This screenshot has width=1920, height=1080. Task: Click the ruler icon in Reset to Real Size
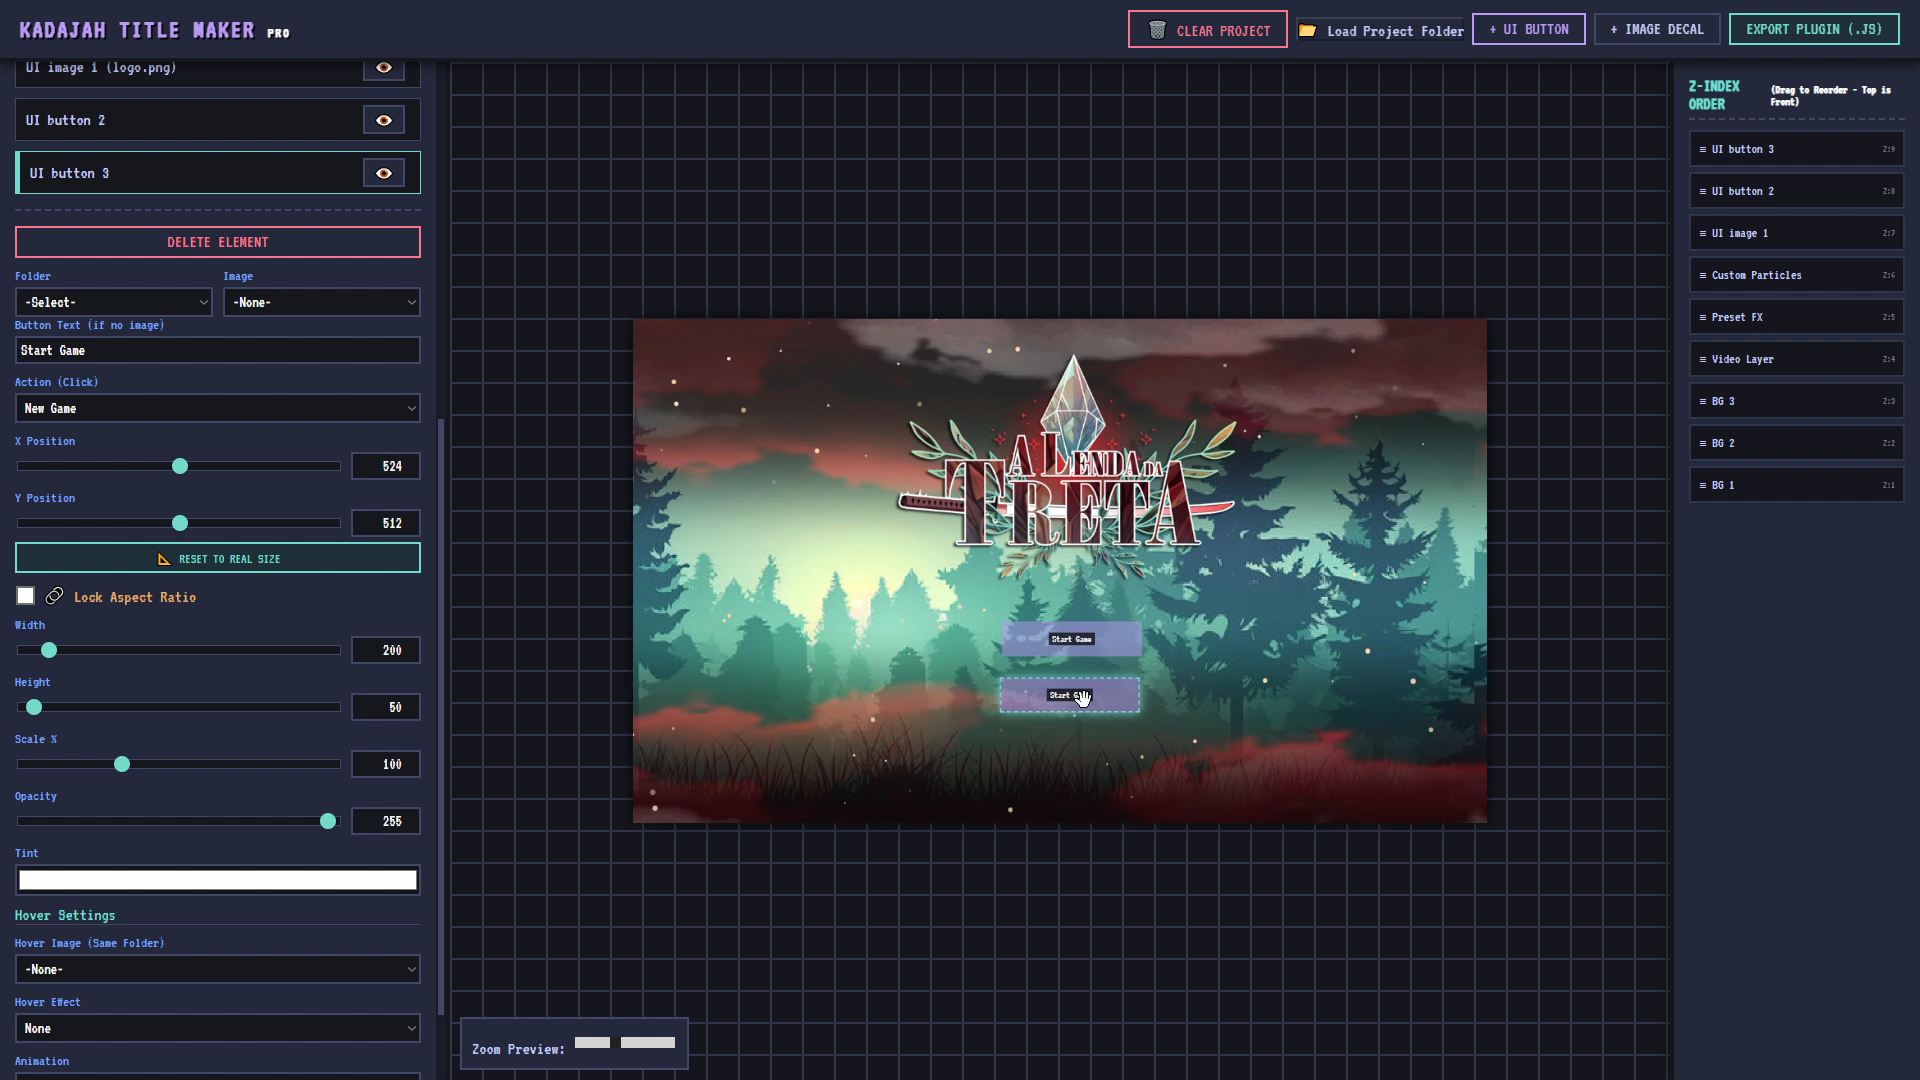click(164, 559)
